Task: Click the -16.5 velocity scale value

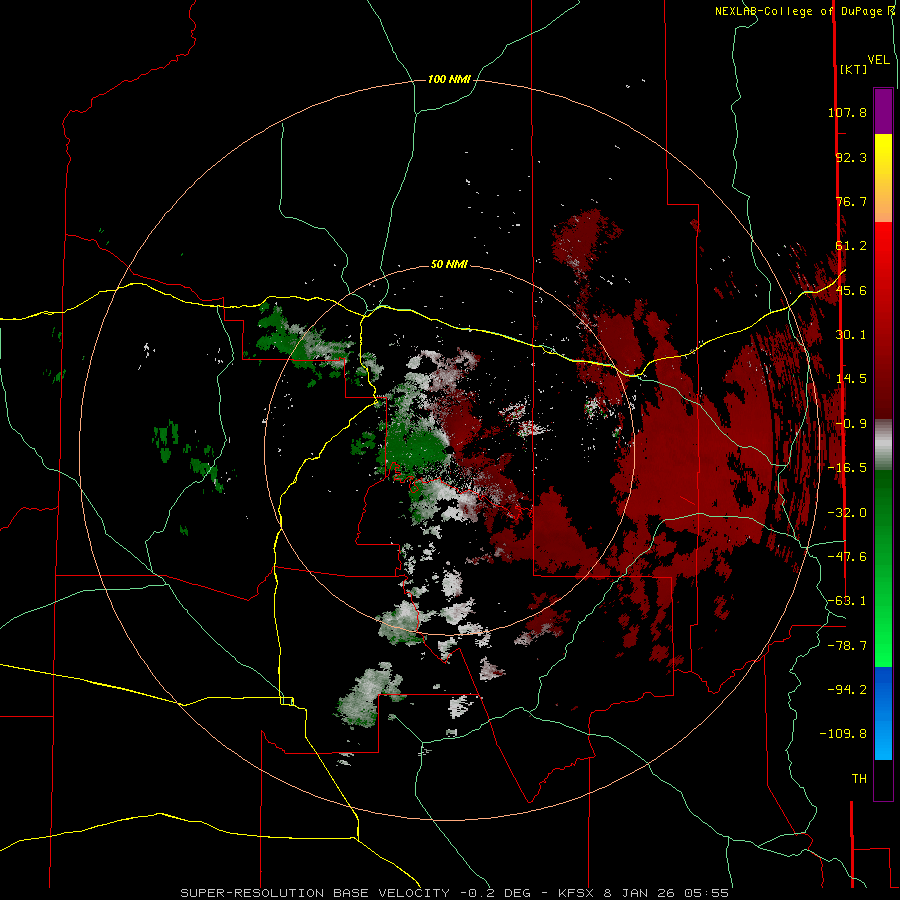Action: (x=847, y=468)
